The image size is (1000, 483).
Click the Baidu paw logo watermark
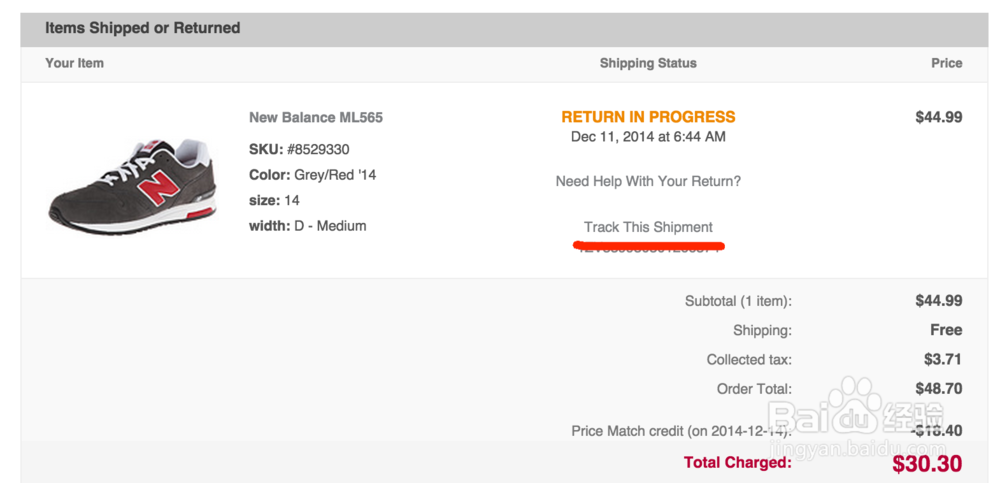click(855, 397)
